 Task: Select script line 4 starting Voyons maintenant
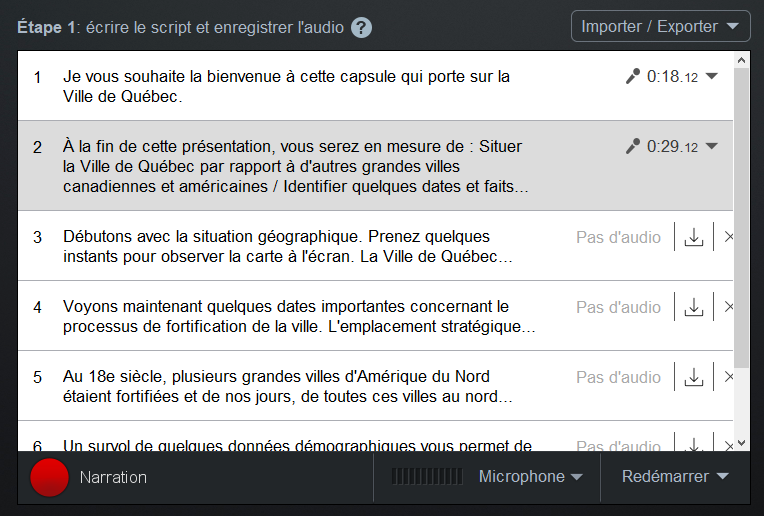click(x=299, y=316)
